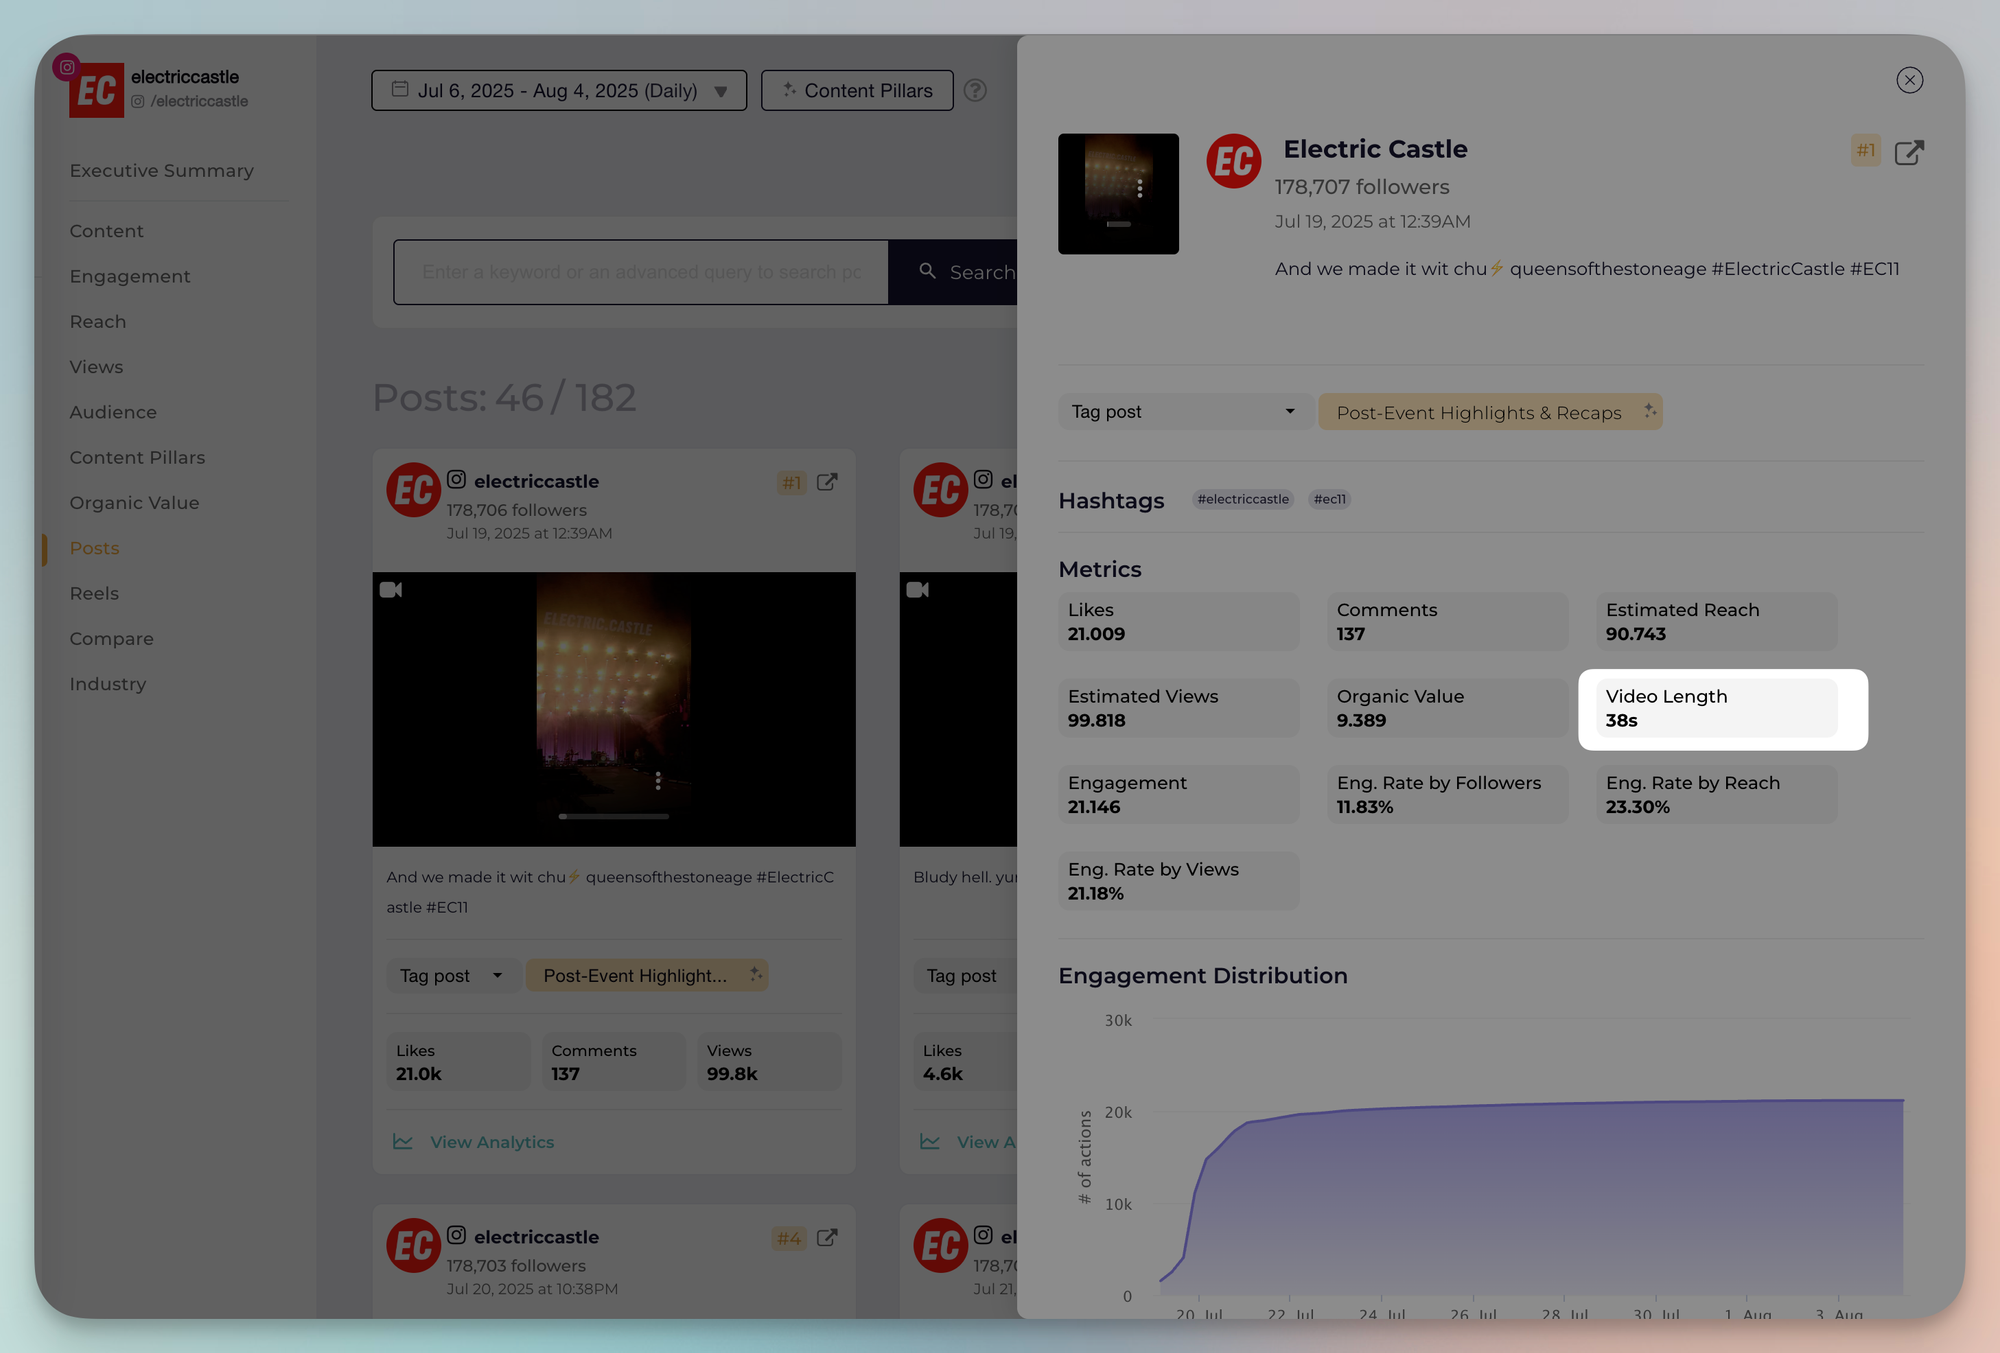Image resolution: width=2000 pixels, height=1353 pixels.
Task: Click the Instagram icon on #4 post card
Action: 456,1236
